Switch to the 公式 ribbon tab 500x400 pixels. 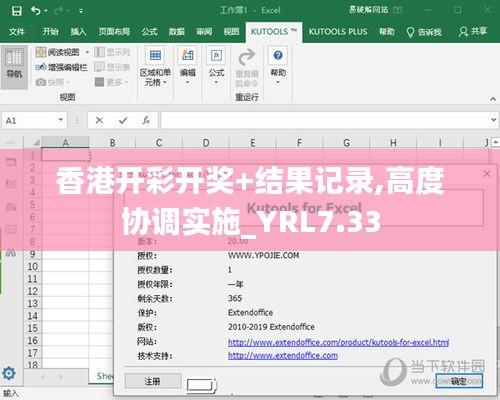[149, 32]
